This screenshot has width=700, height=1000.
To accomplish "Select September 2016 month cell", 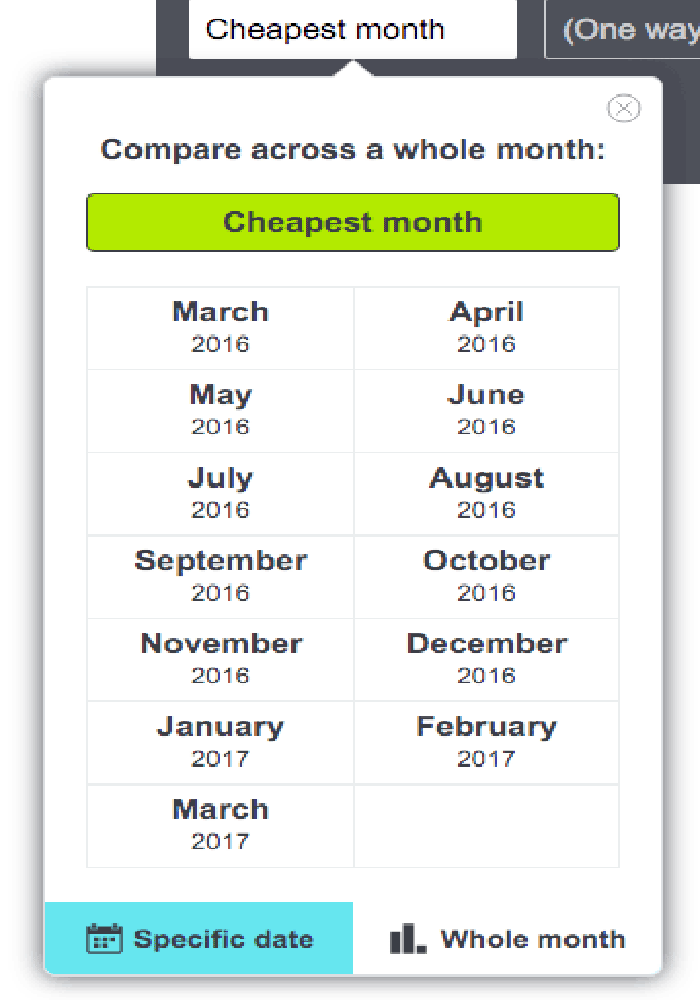I will point(221,577).
